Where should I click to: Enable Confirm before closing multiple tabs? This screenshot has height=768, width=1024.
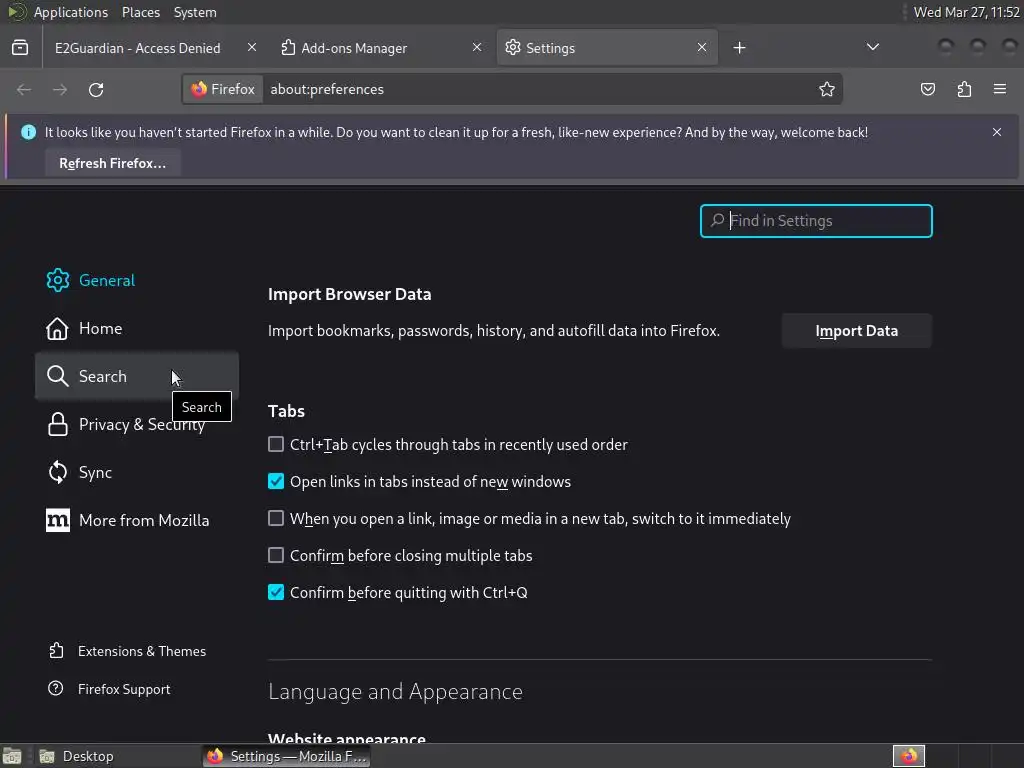[276, 555]
